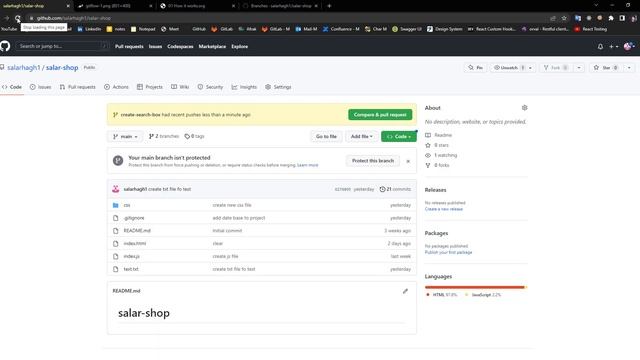Dismiss the branch protection notice
Viewport: 640px width, 360px height.
tap(408, 161)
